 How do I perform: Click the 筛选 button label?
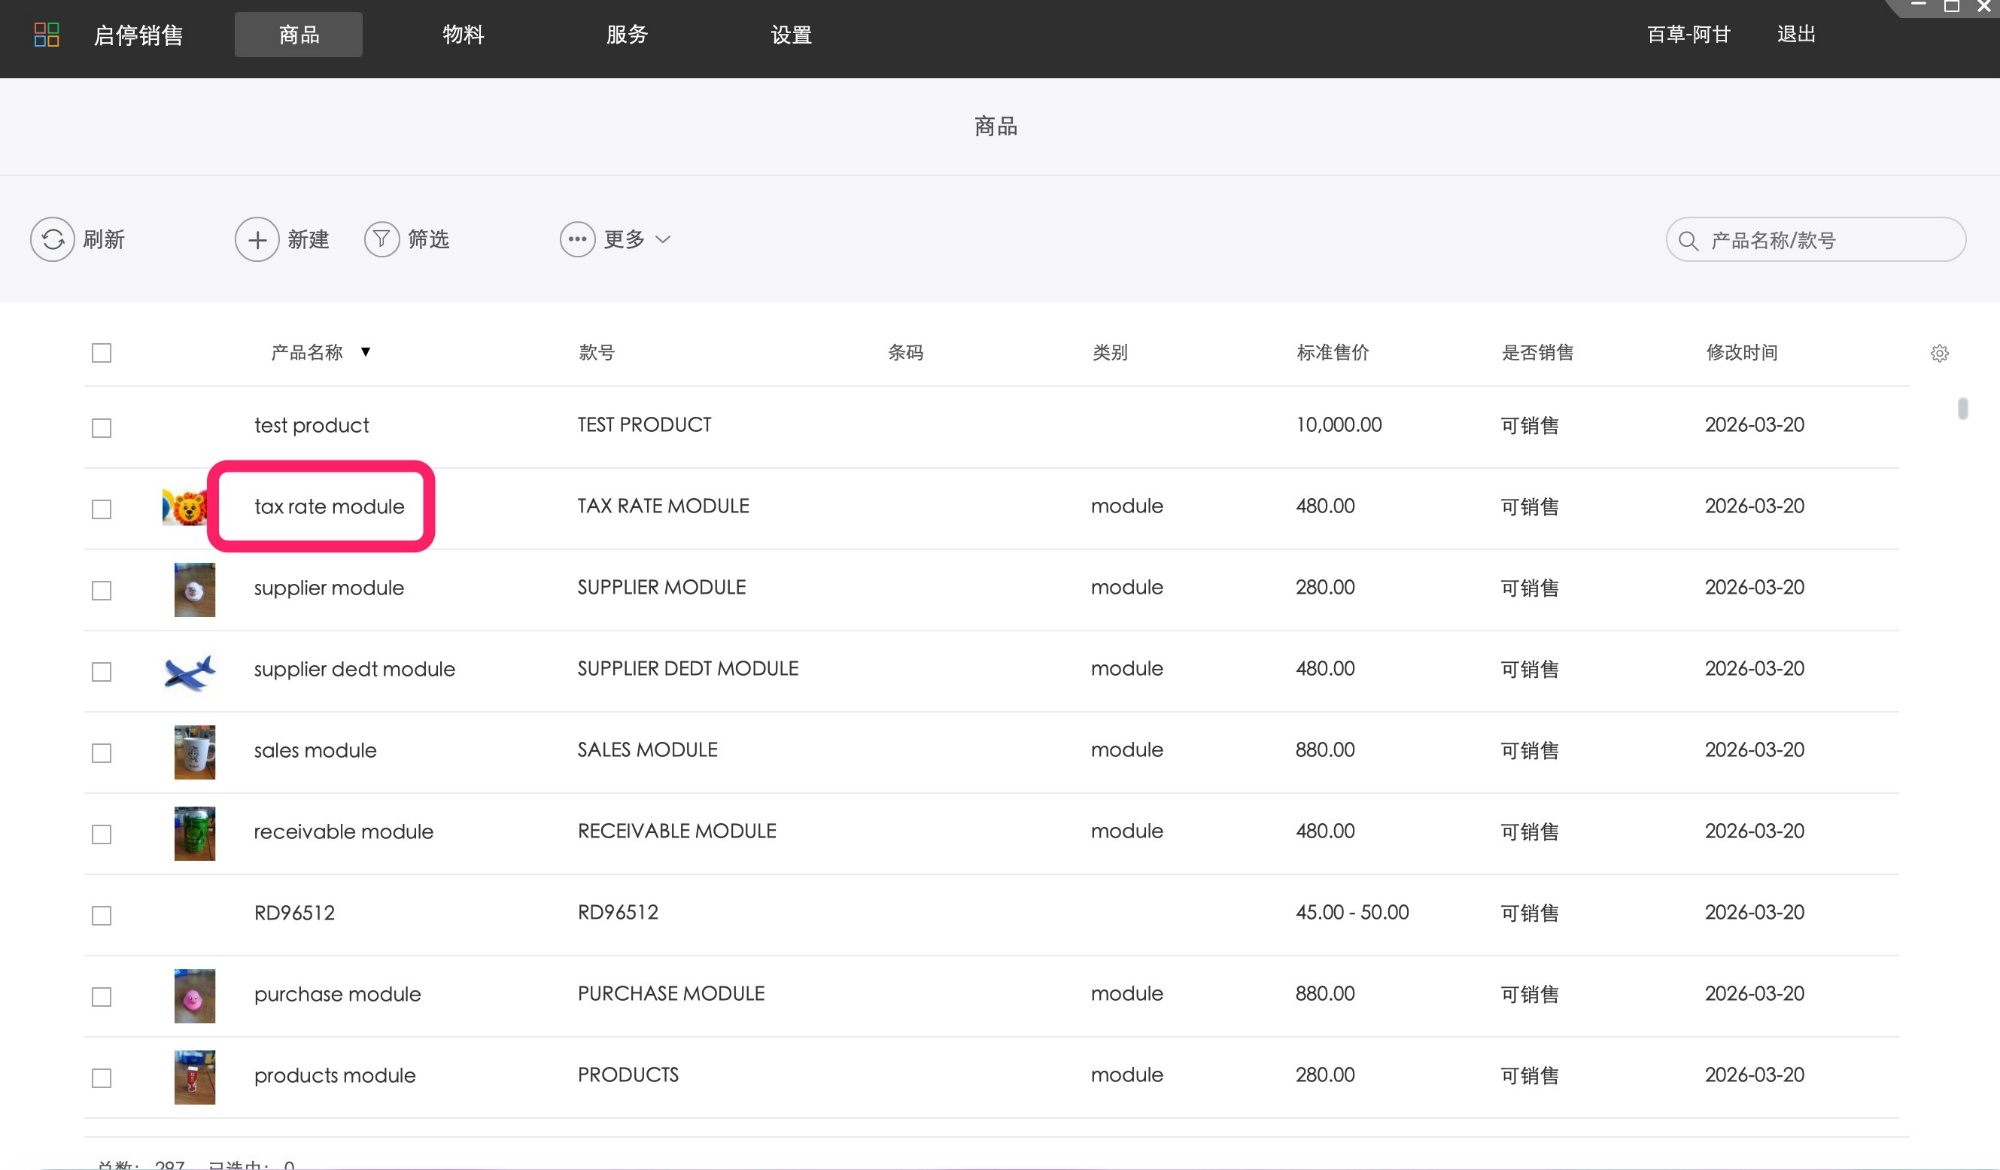tap(428, 240)
